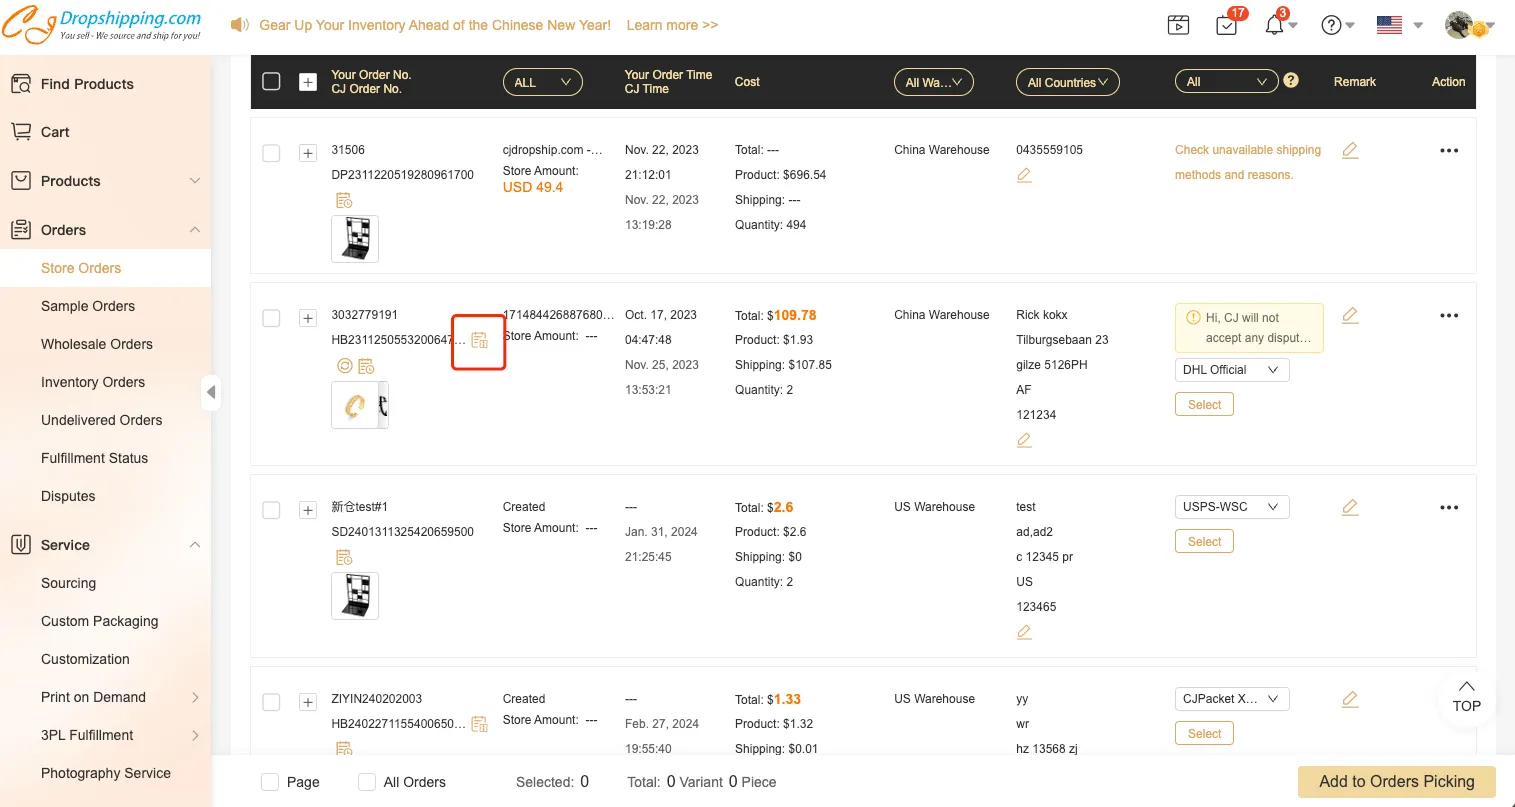Click the remark edit pencil for order 31506
The image size is (1515, 807).
1350,150
